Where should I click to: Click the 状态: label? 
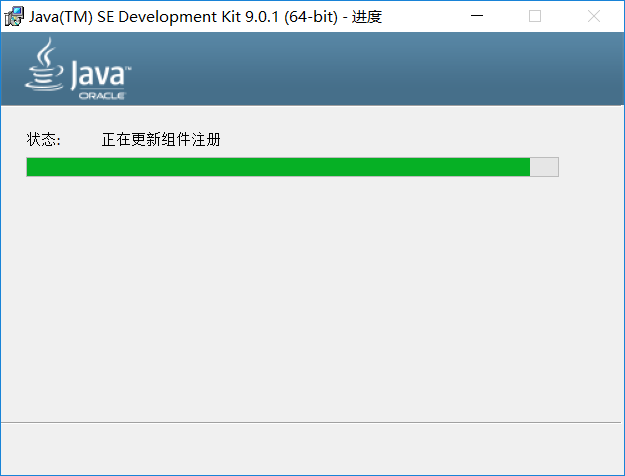coord(43,140)
